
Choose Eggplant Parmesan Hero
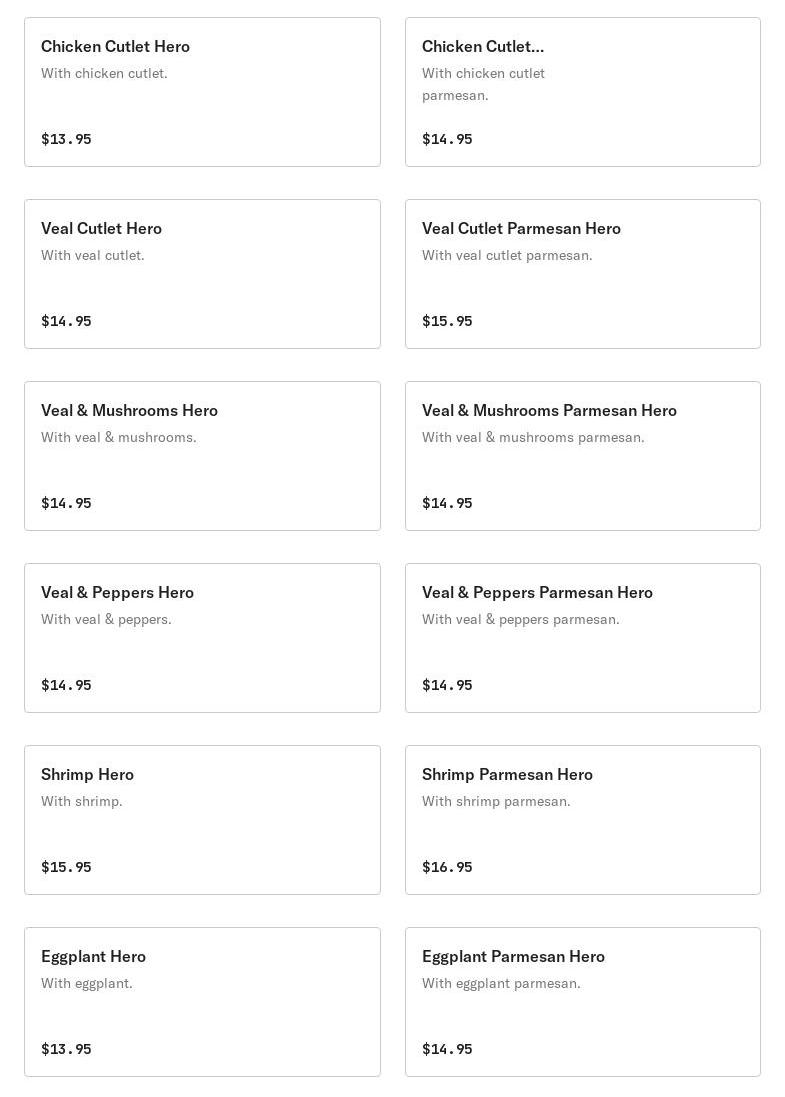[x=582, y=1002]
